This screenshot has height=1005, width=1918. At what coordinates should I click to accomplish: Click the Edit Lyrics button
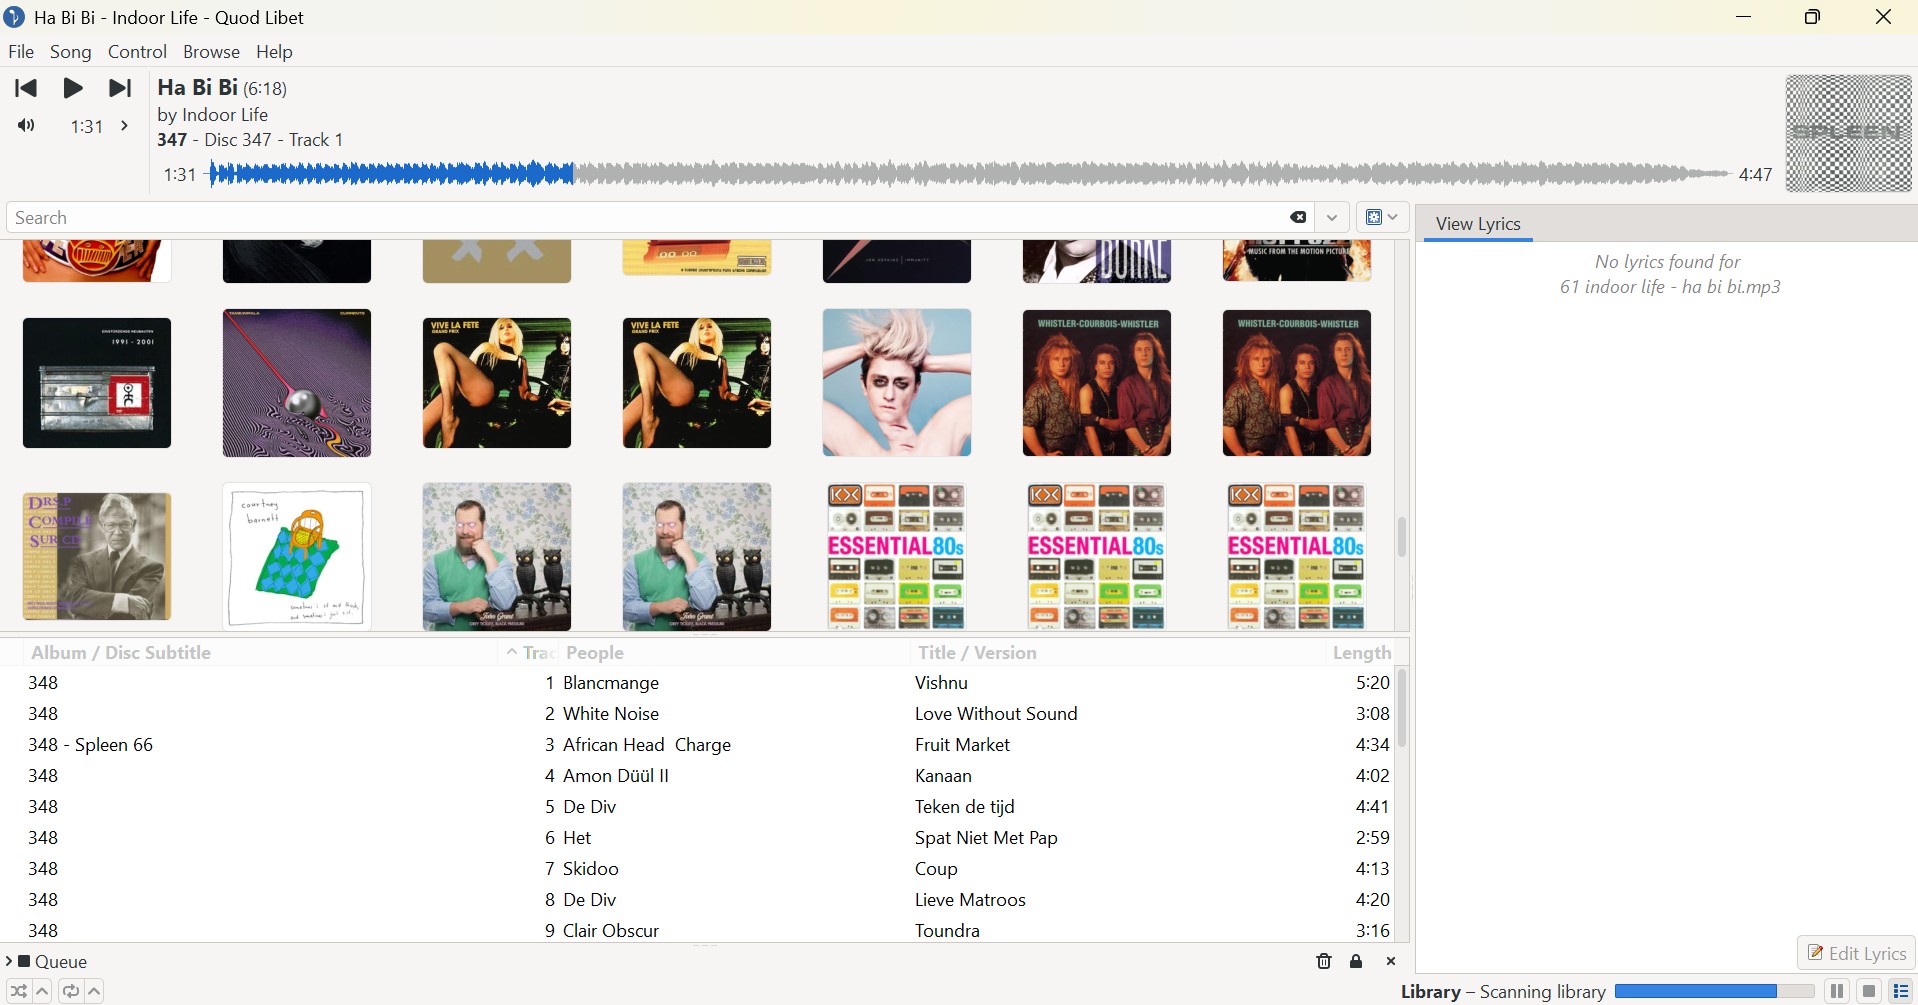[1856, 953]
